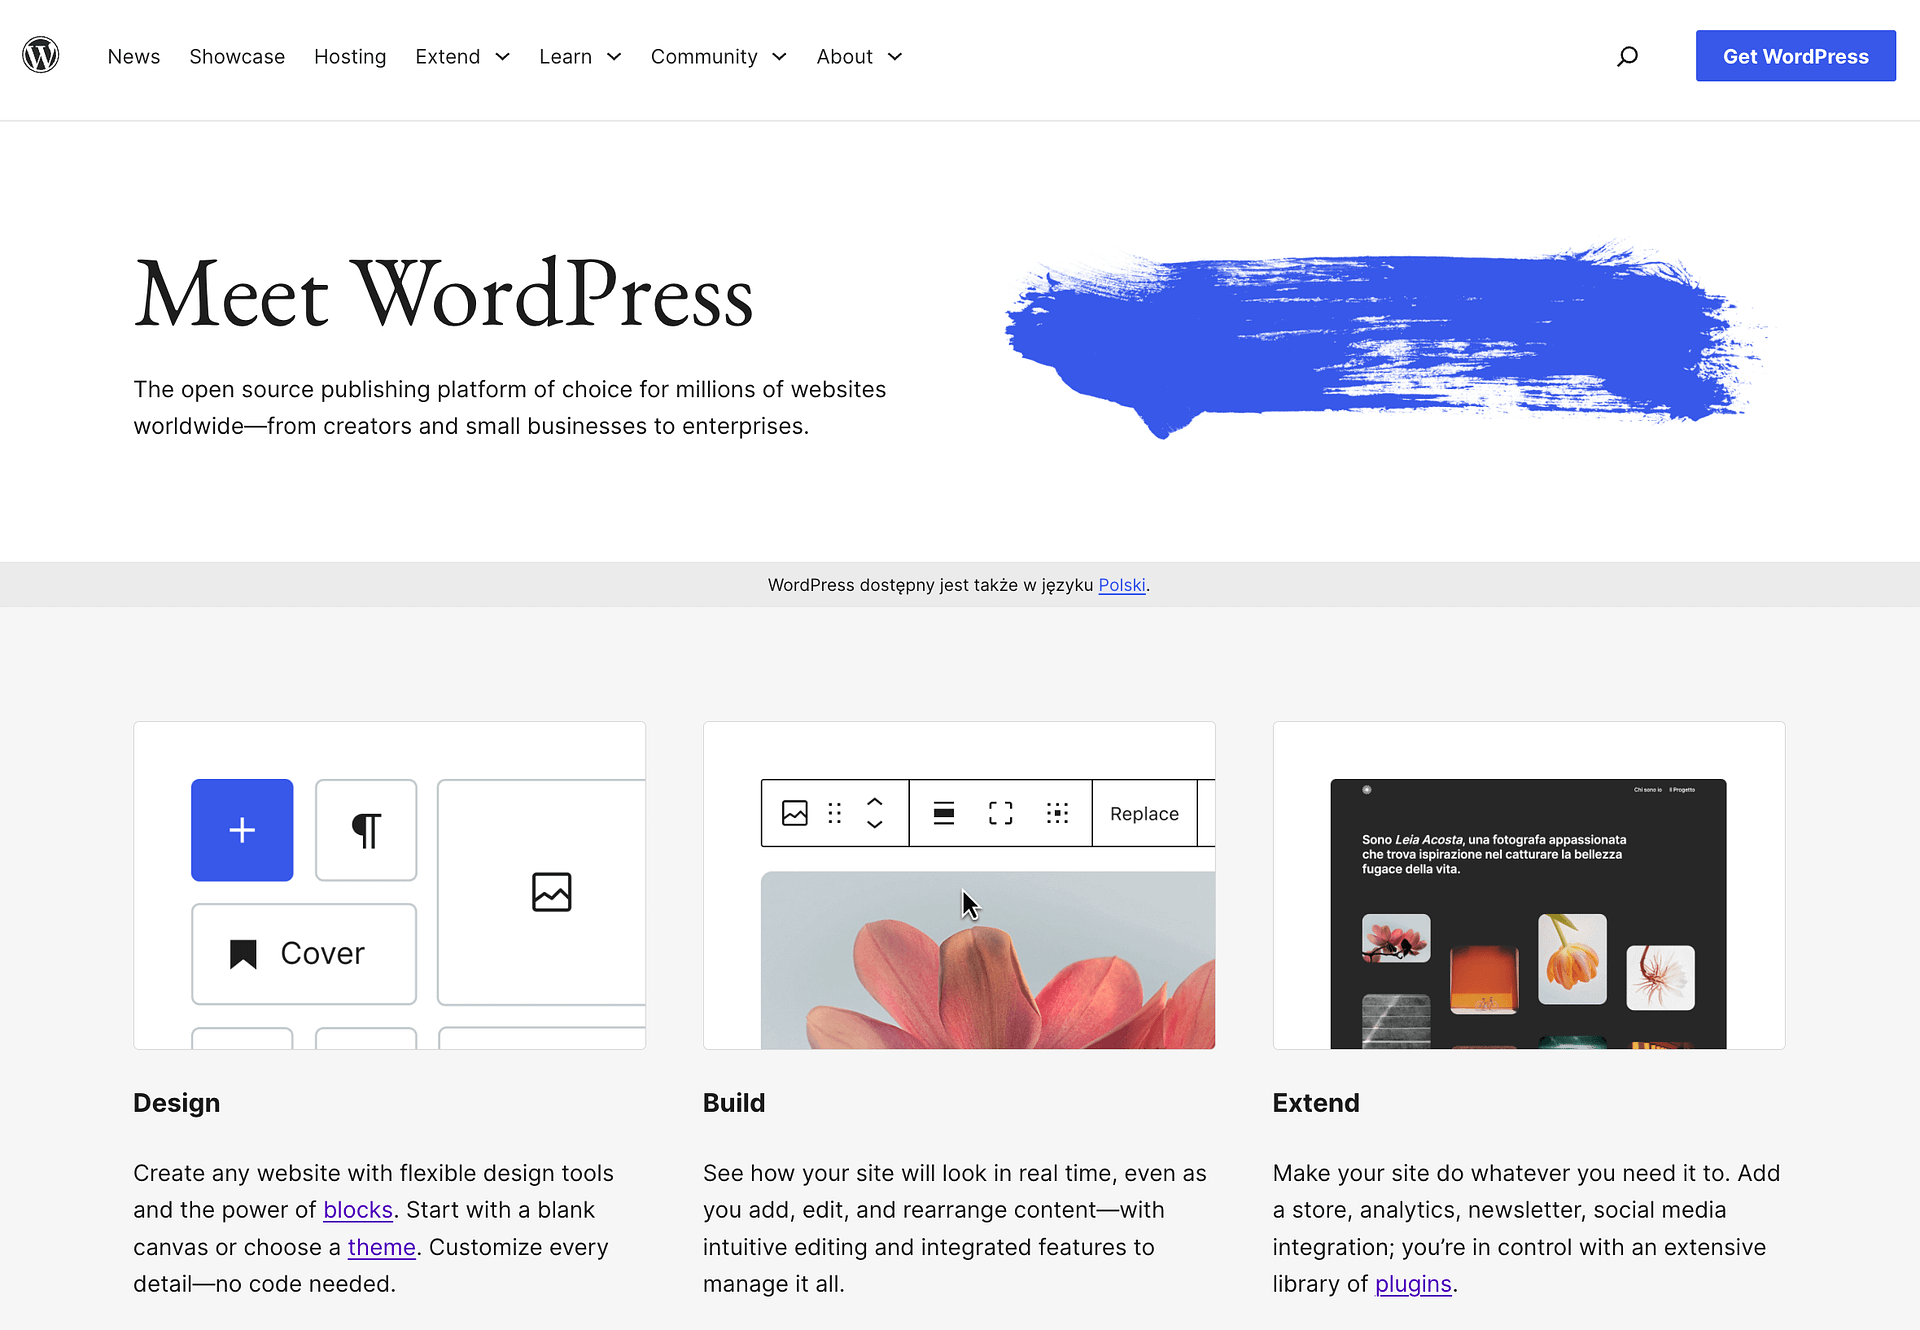1920x1330 pixels.
Task: Click the Polski language link
Action: pyautogui.click(x=1120, y=585)
